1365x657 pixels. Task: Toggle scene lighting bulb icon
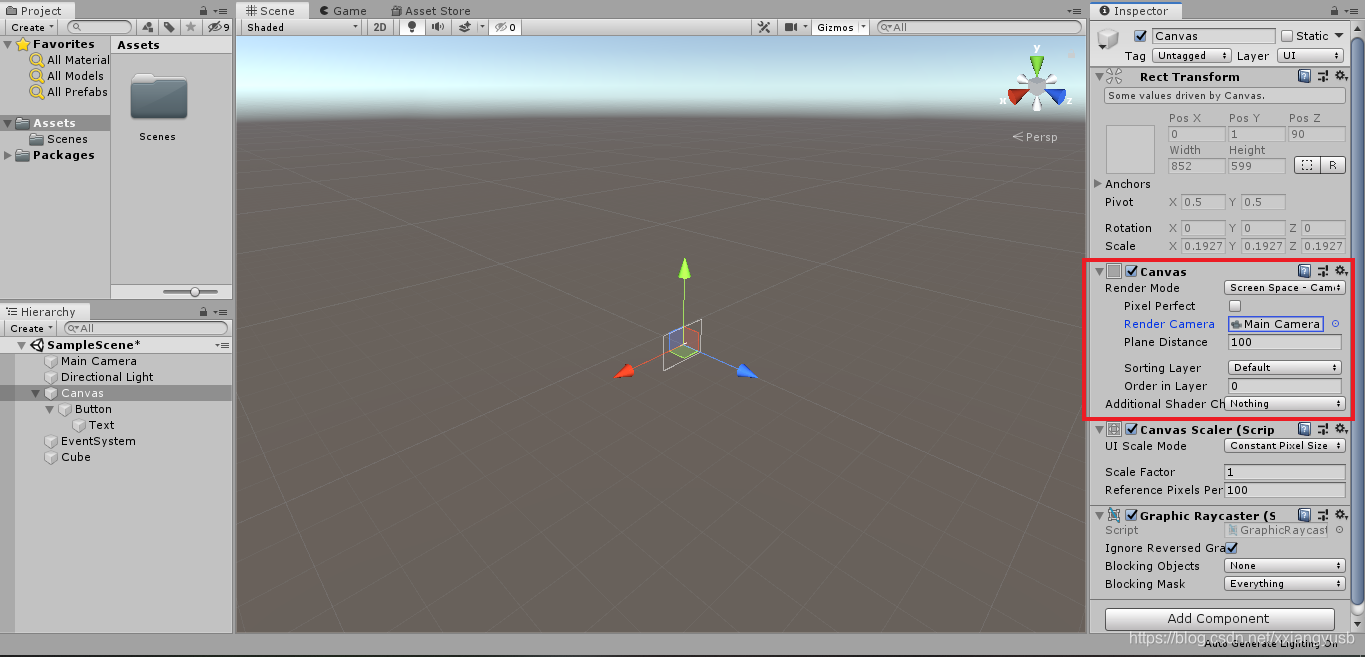point(411,27)
